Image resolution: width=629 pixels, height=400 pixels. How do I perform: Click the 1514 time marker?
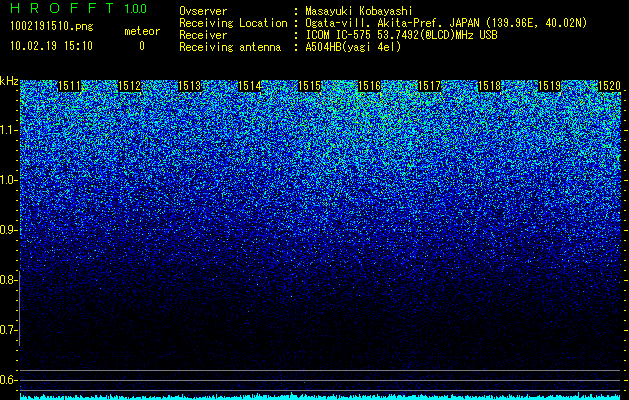[x=250, y=86]
